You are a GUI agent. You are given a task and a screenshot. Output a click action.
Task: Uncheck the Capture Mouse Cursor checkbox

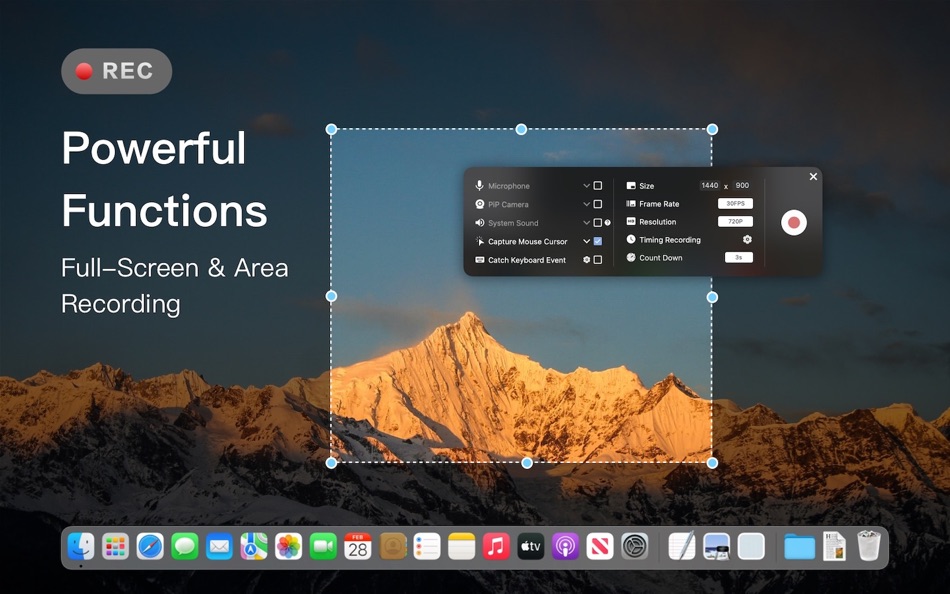(597, 241)
